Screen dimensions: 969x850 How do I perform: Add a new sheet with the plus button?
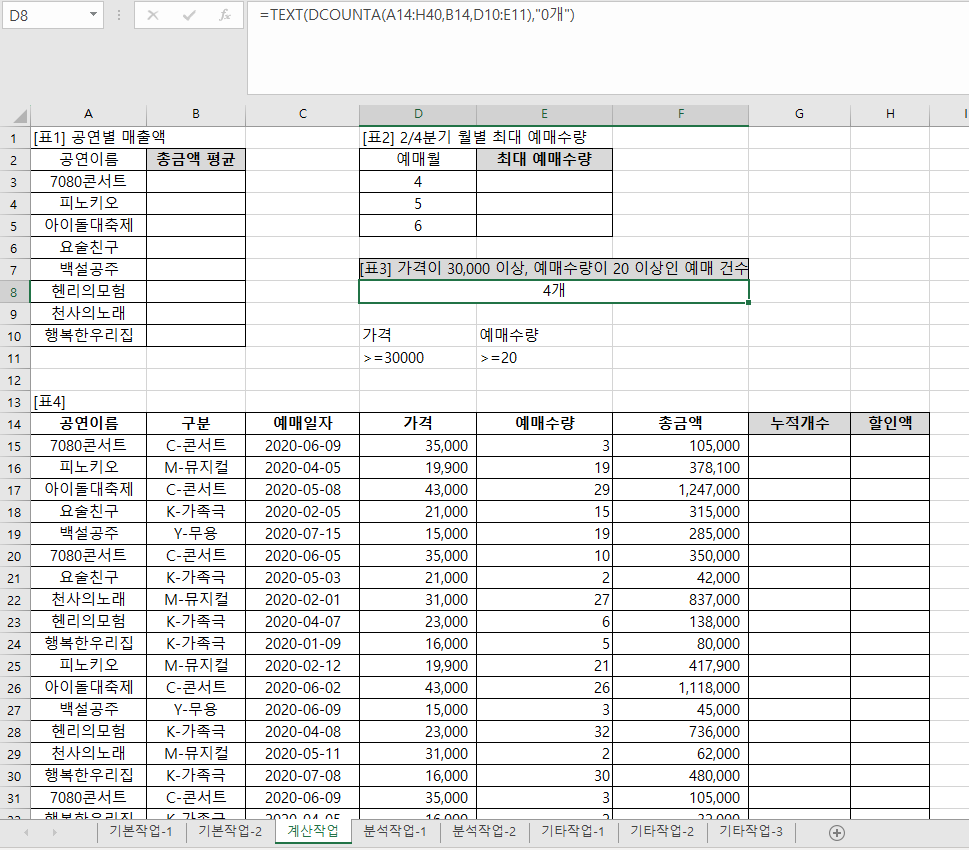click(837, 832)
